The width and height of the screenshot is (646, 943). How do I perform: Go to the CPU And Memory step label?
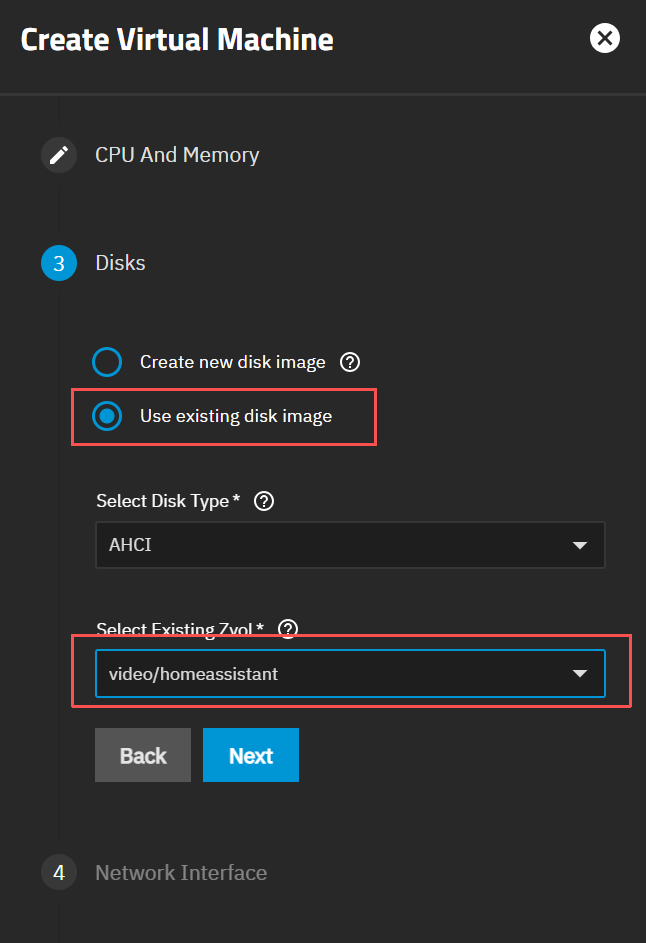pyautogui.click(x=177, y=155)
